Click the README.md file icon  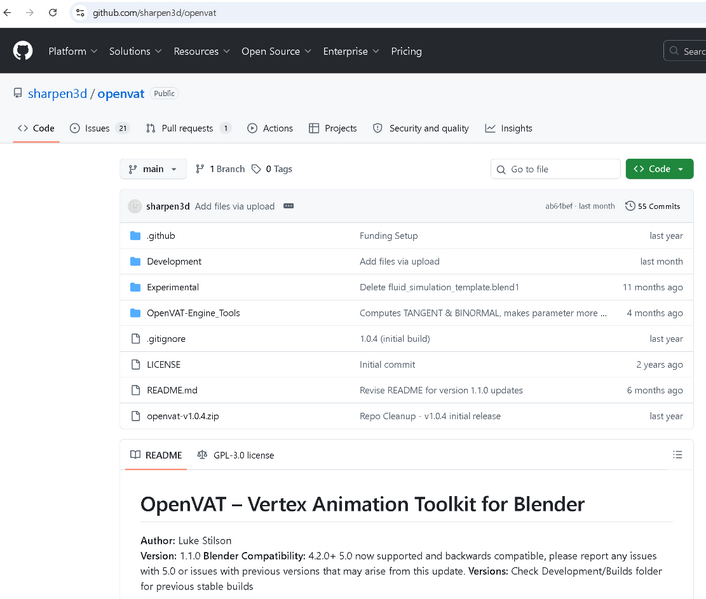(x=135, y=390)
